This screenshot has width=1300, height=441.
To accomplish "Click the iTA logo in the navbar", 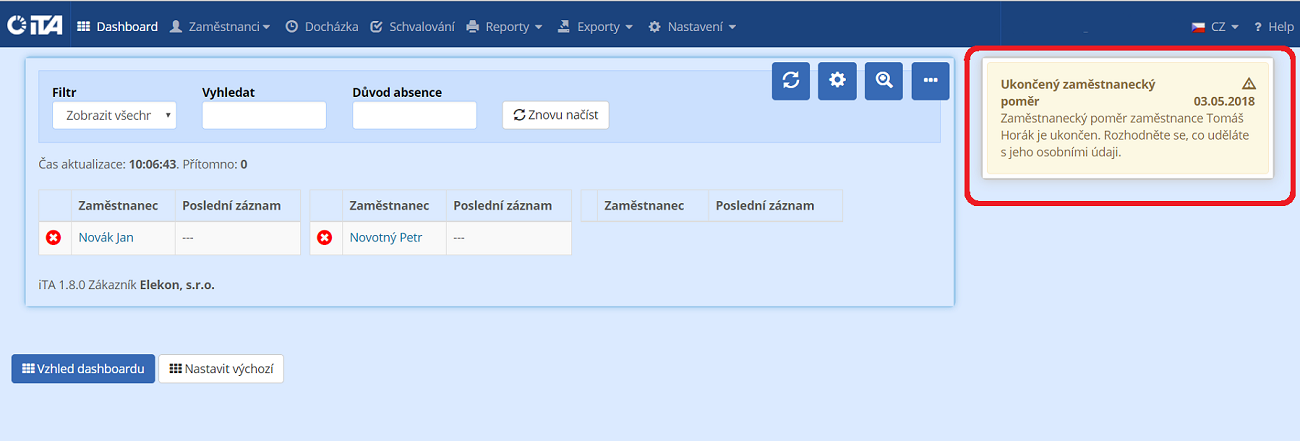I will (x=34, y=26).
